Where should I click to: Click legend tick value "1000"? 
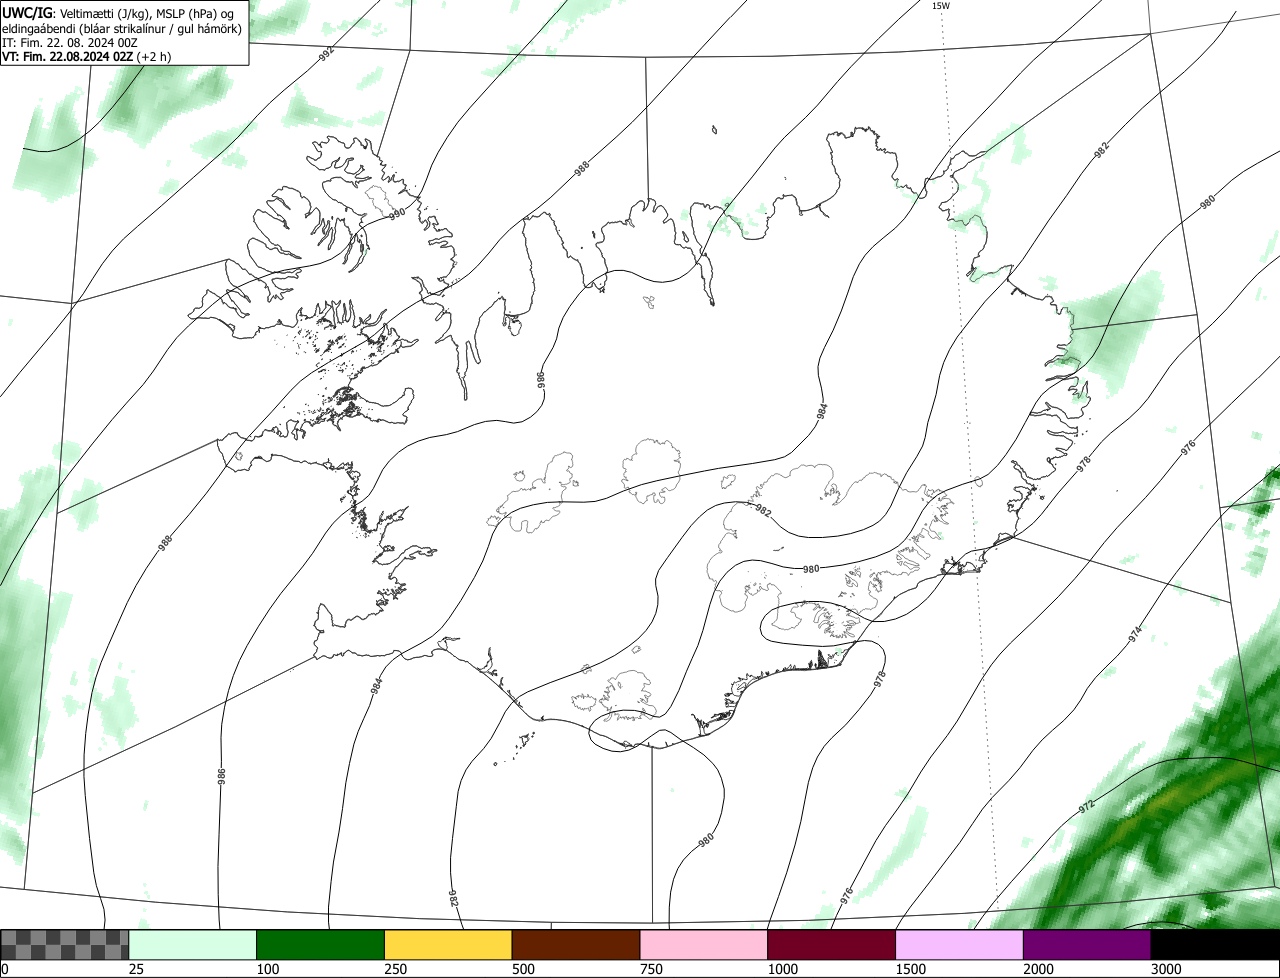781,970
